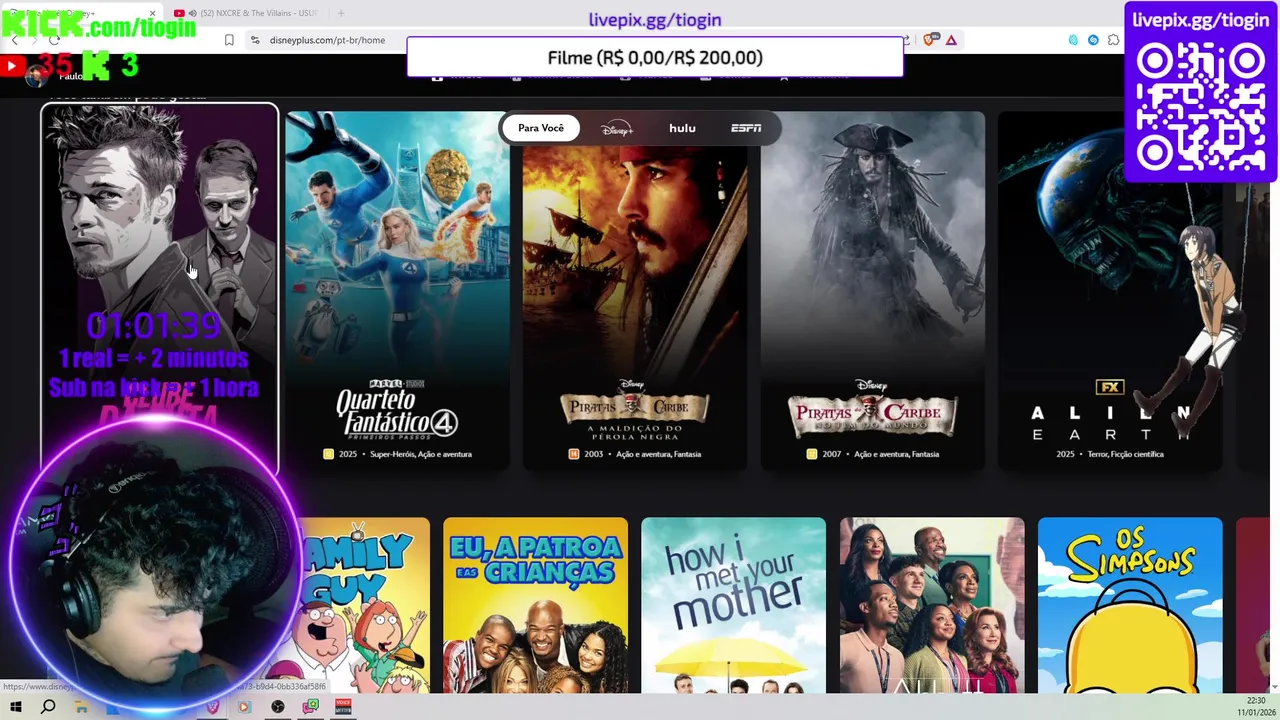Open site settings icon in the address bar
The height and width of the screenshot is (720, 1280).
pyautogui.click(x=255, y=40)
